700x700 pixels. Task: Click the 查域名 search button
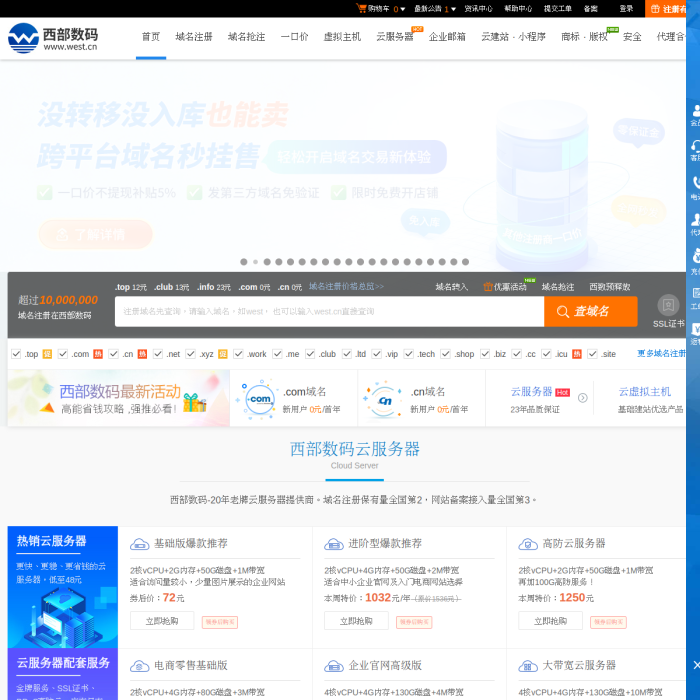tap(591, 311)
